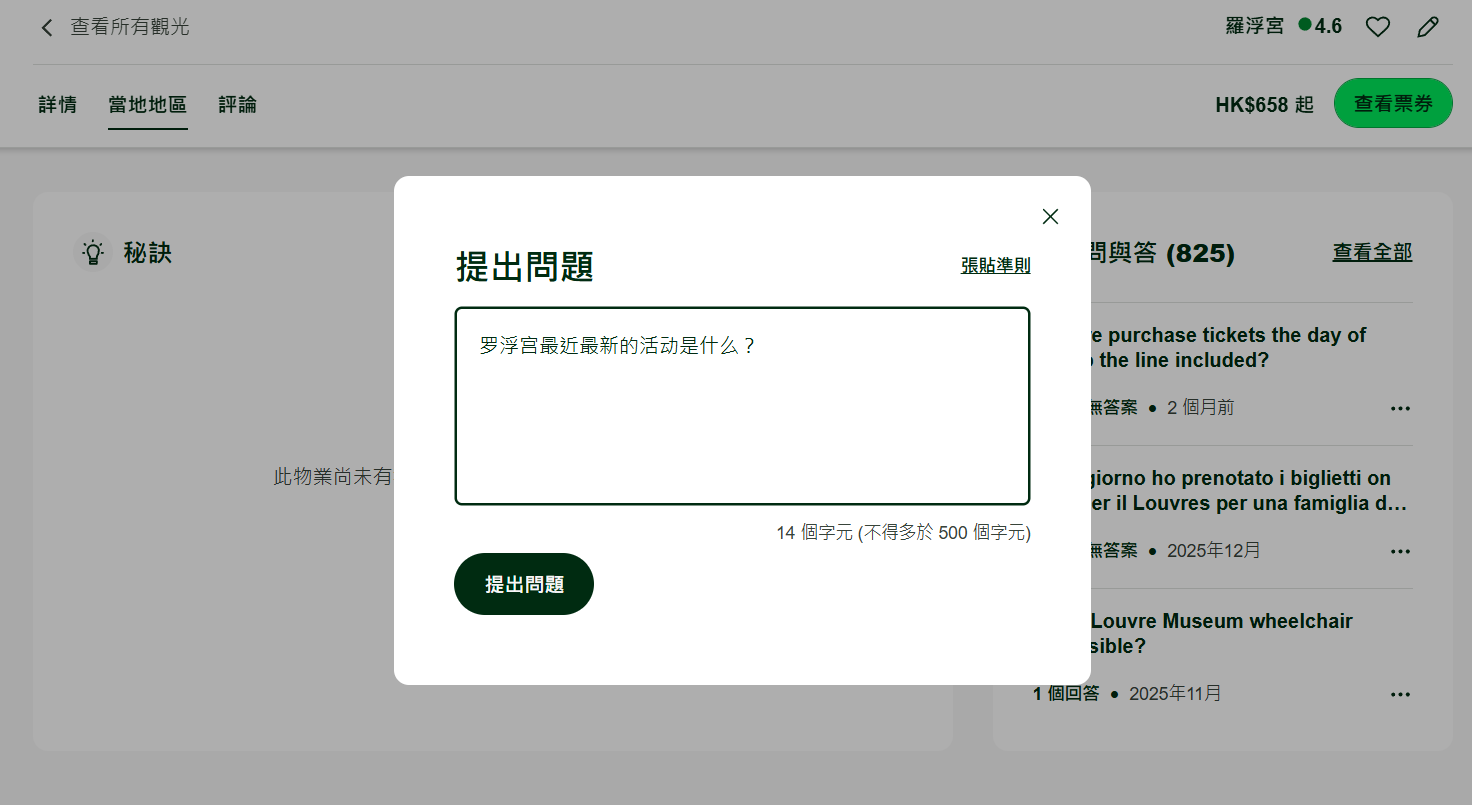Click the 14 個字元 character counter
Viewport: 1472px width, 805px height.
(903, 533)
